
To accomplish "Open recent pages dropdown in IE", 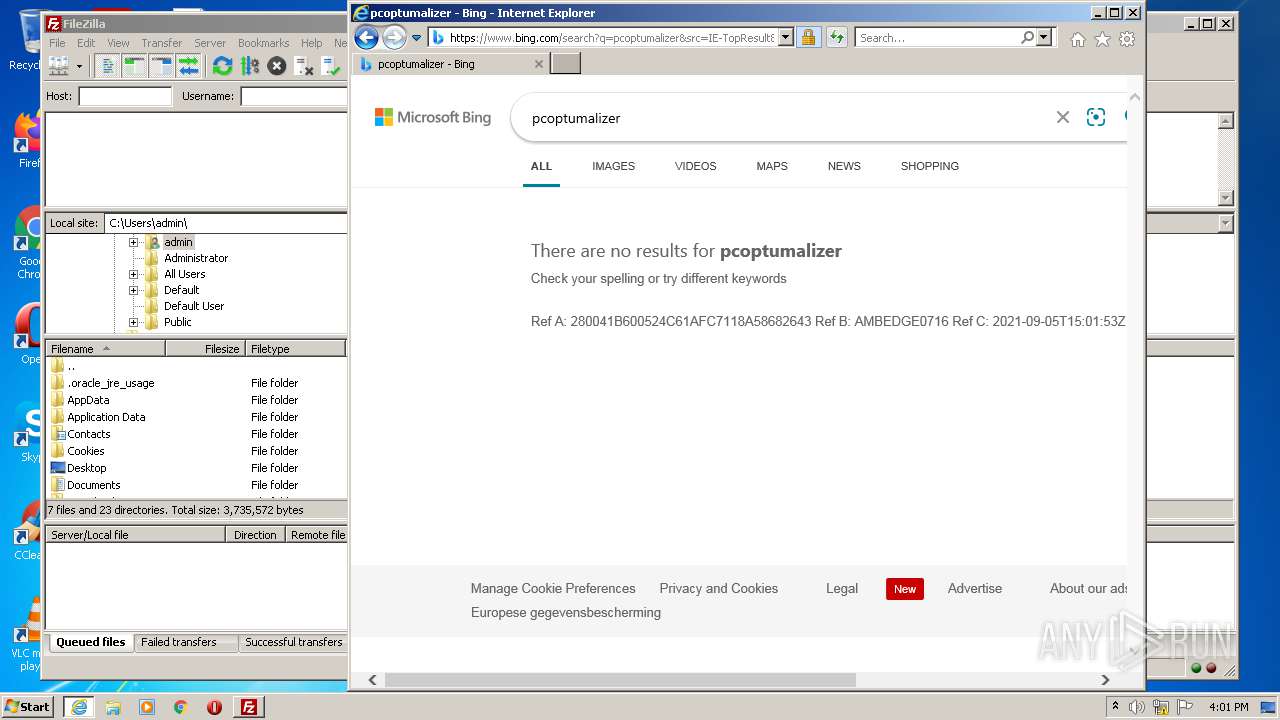I will coord(417,38).
